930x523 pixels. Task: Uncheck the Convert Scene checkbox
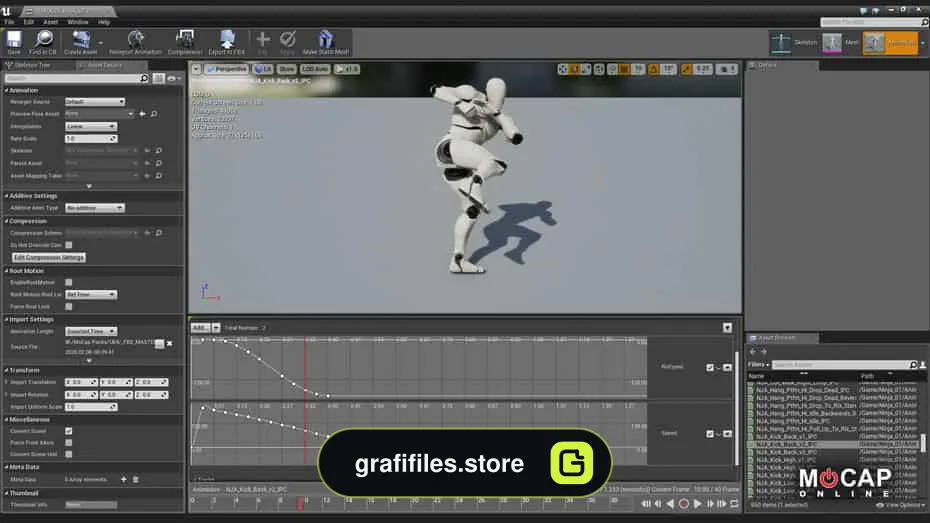click(x=69, y=431)
